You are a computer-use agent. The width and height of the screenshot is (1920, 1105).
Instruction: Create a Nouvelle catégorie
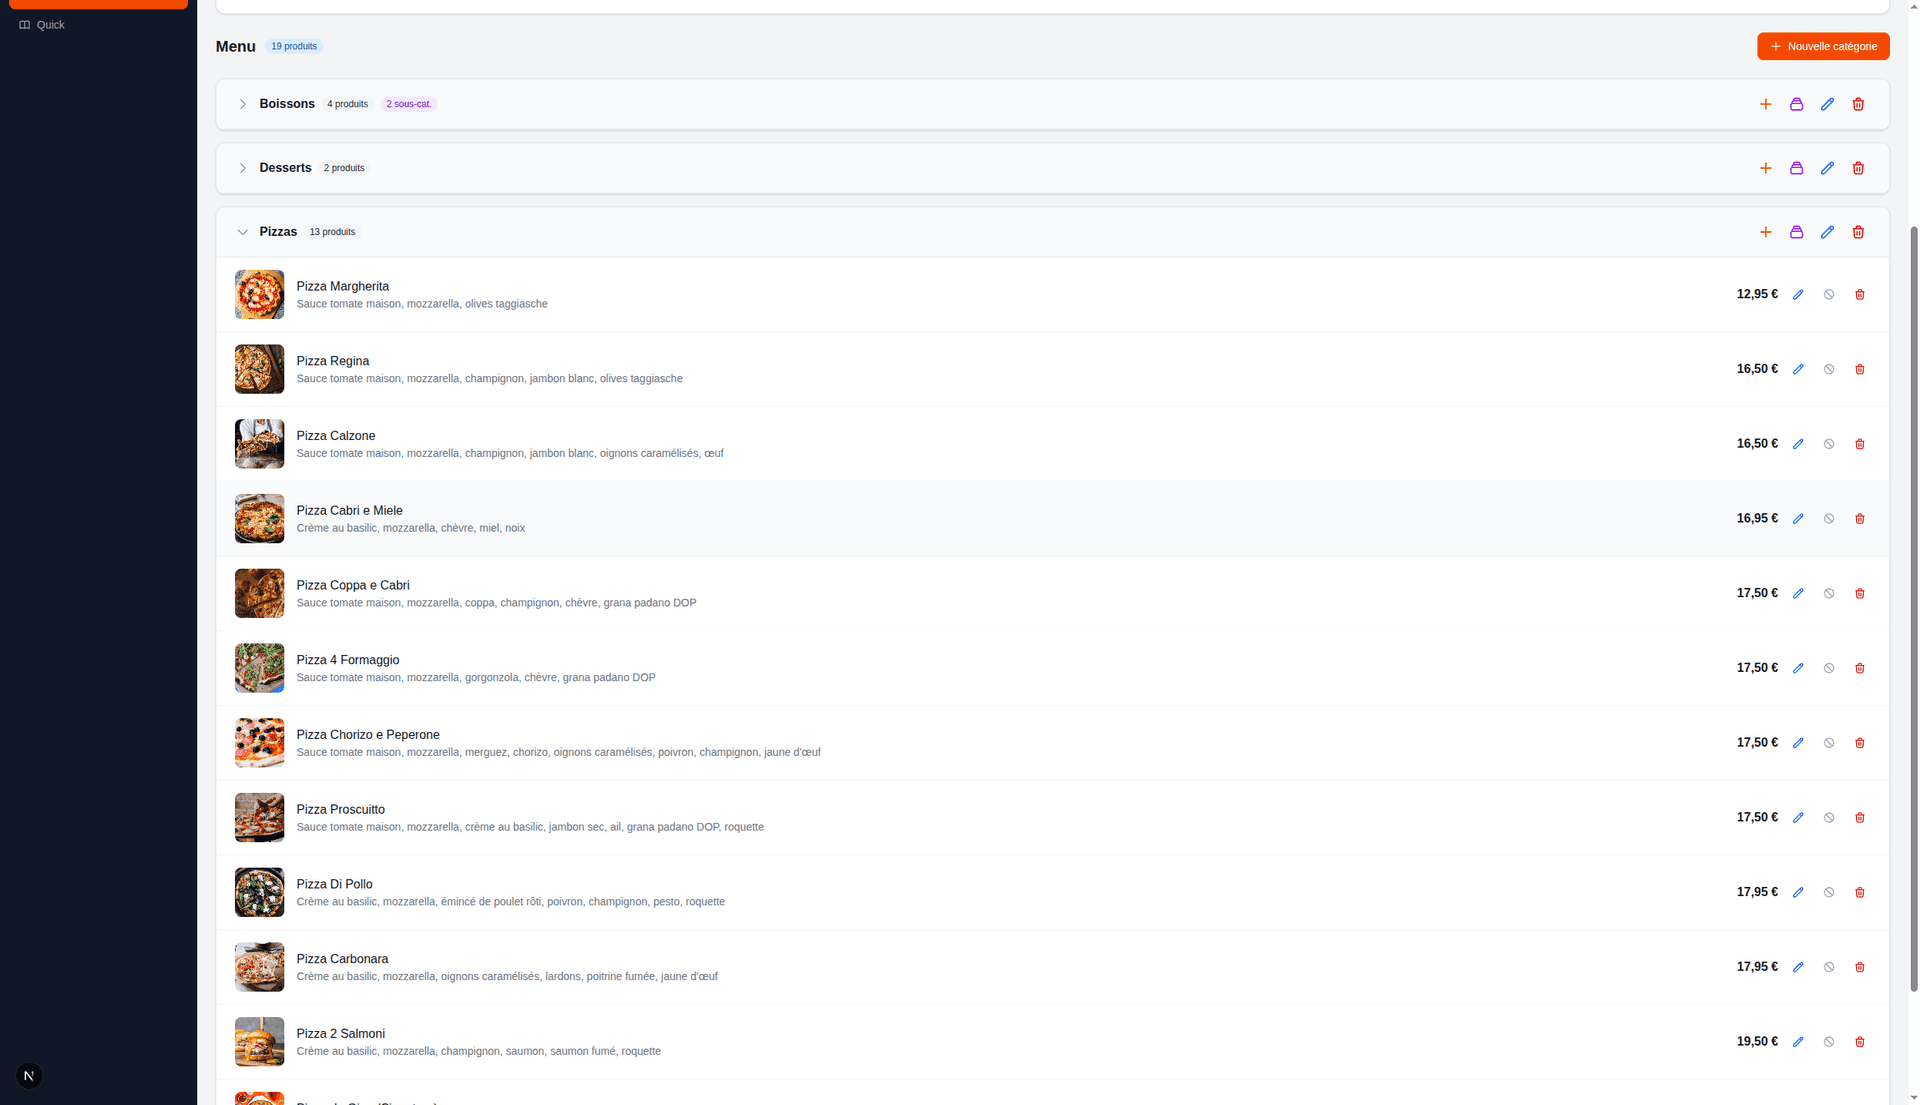1822,46
